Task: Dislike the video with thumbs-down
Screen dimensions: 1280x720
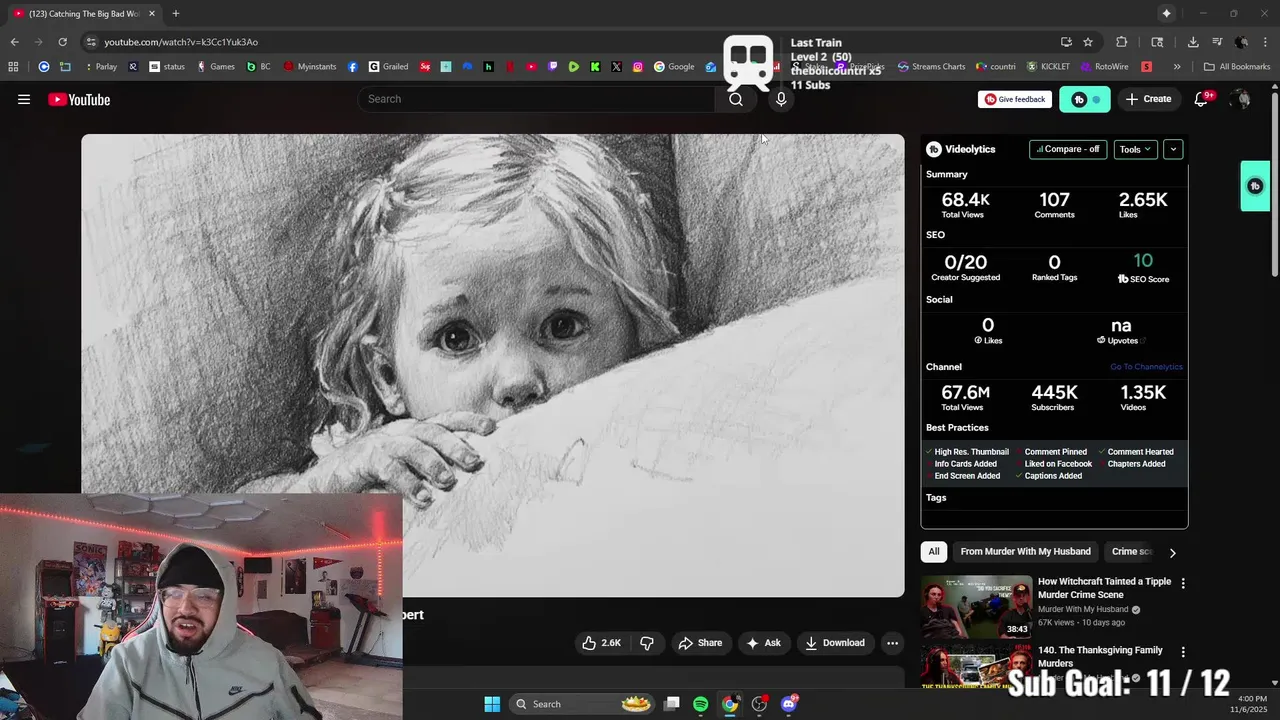Action: (x=647, y=643)
